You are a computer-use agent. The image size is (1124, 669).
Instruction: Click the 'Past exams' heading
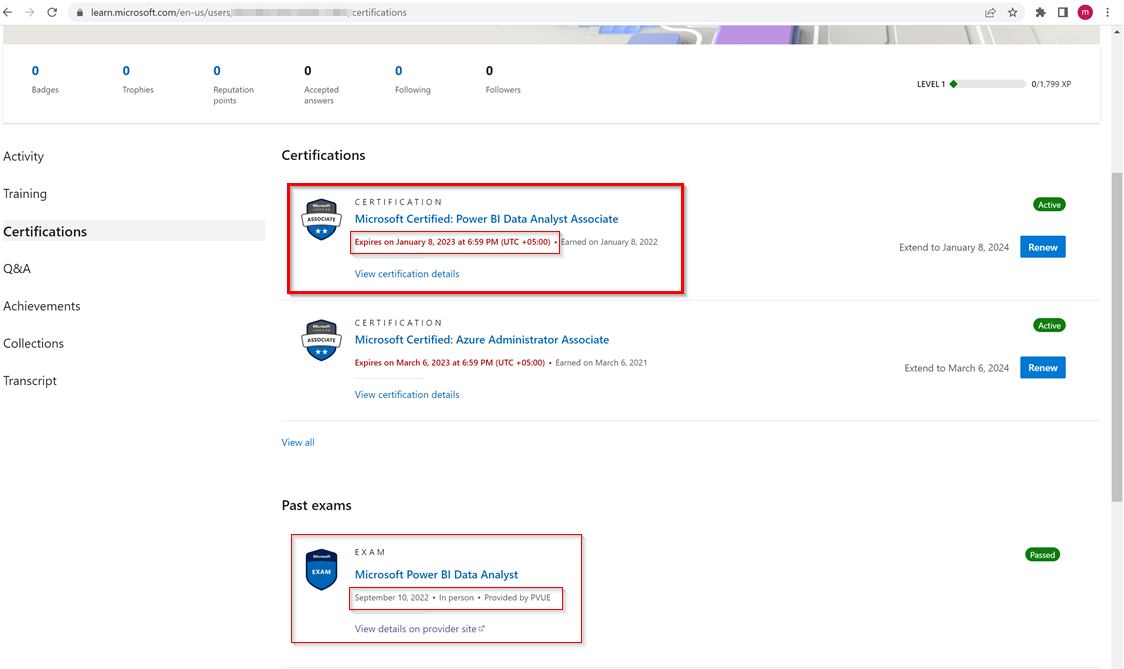click(x=316, y=506)
